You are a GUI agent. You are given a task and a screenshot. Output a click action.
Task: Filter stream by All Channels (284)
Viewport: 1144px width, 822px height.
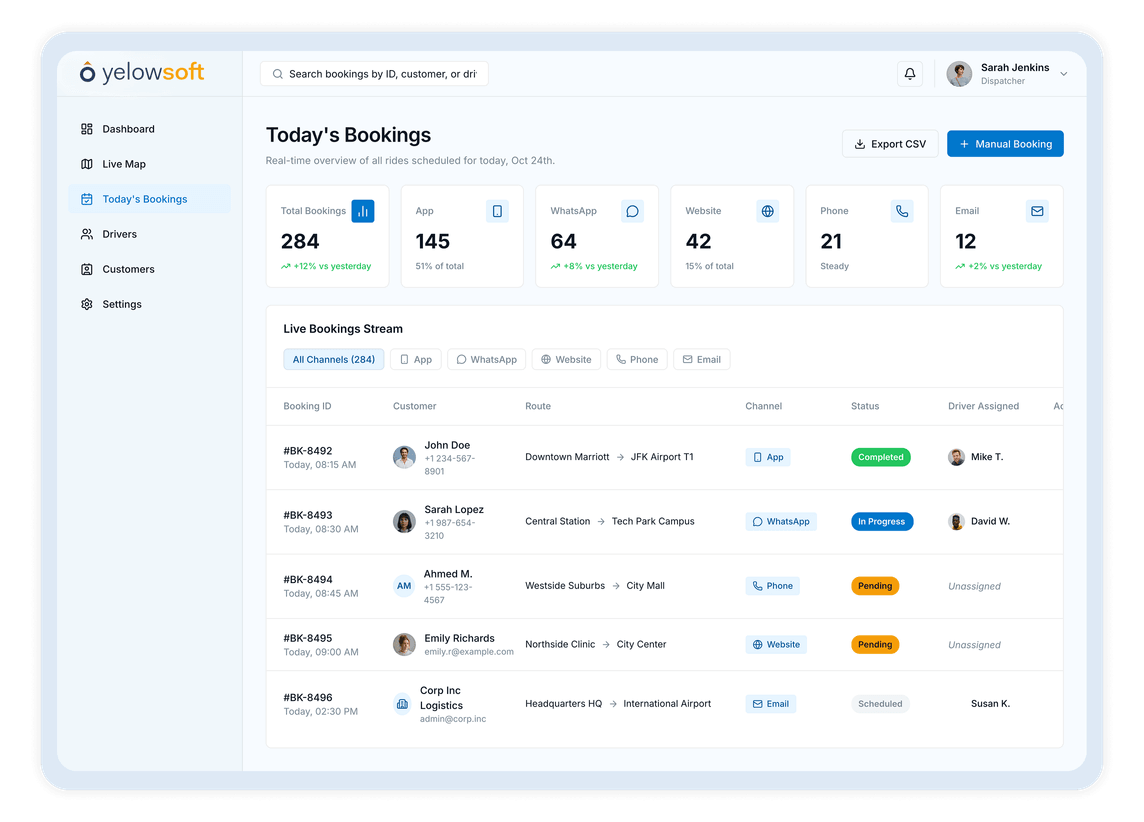(334, 359)
